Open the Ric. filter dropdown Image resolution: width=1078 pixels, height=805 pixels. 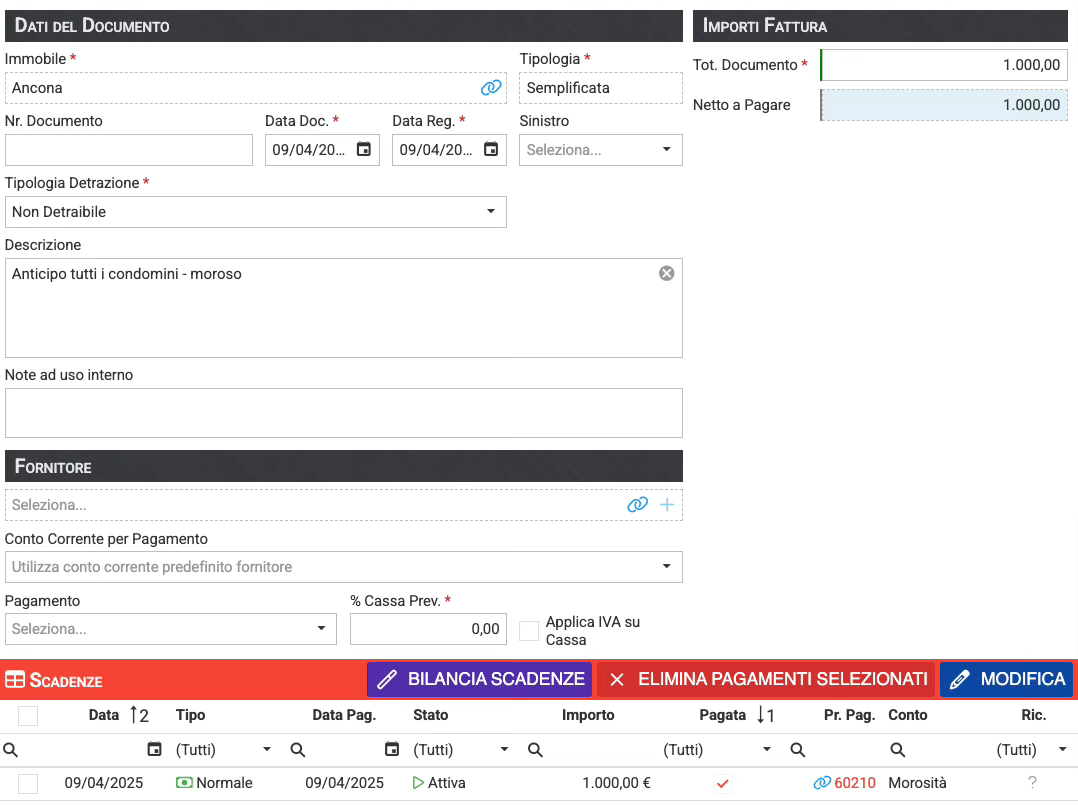pos(1062,749)
